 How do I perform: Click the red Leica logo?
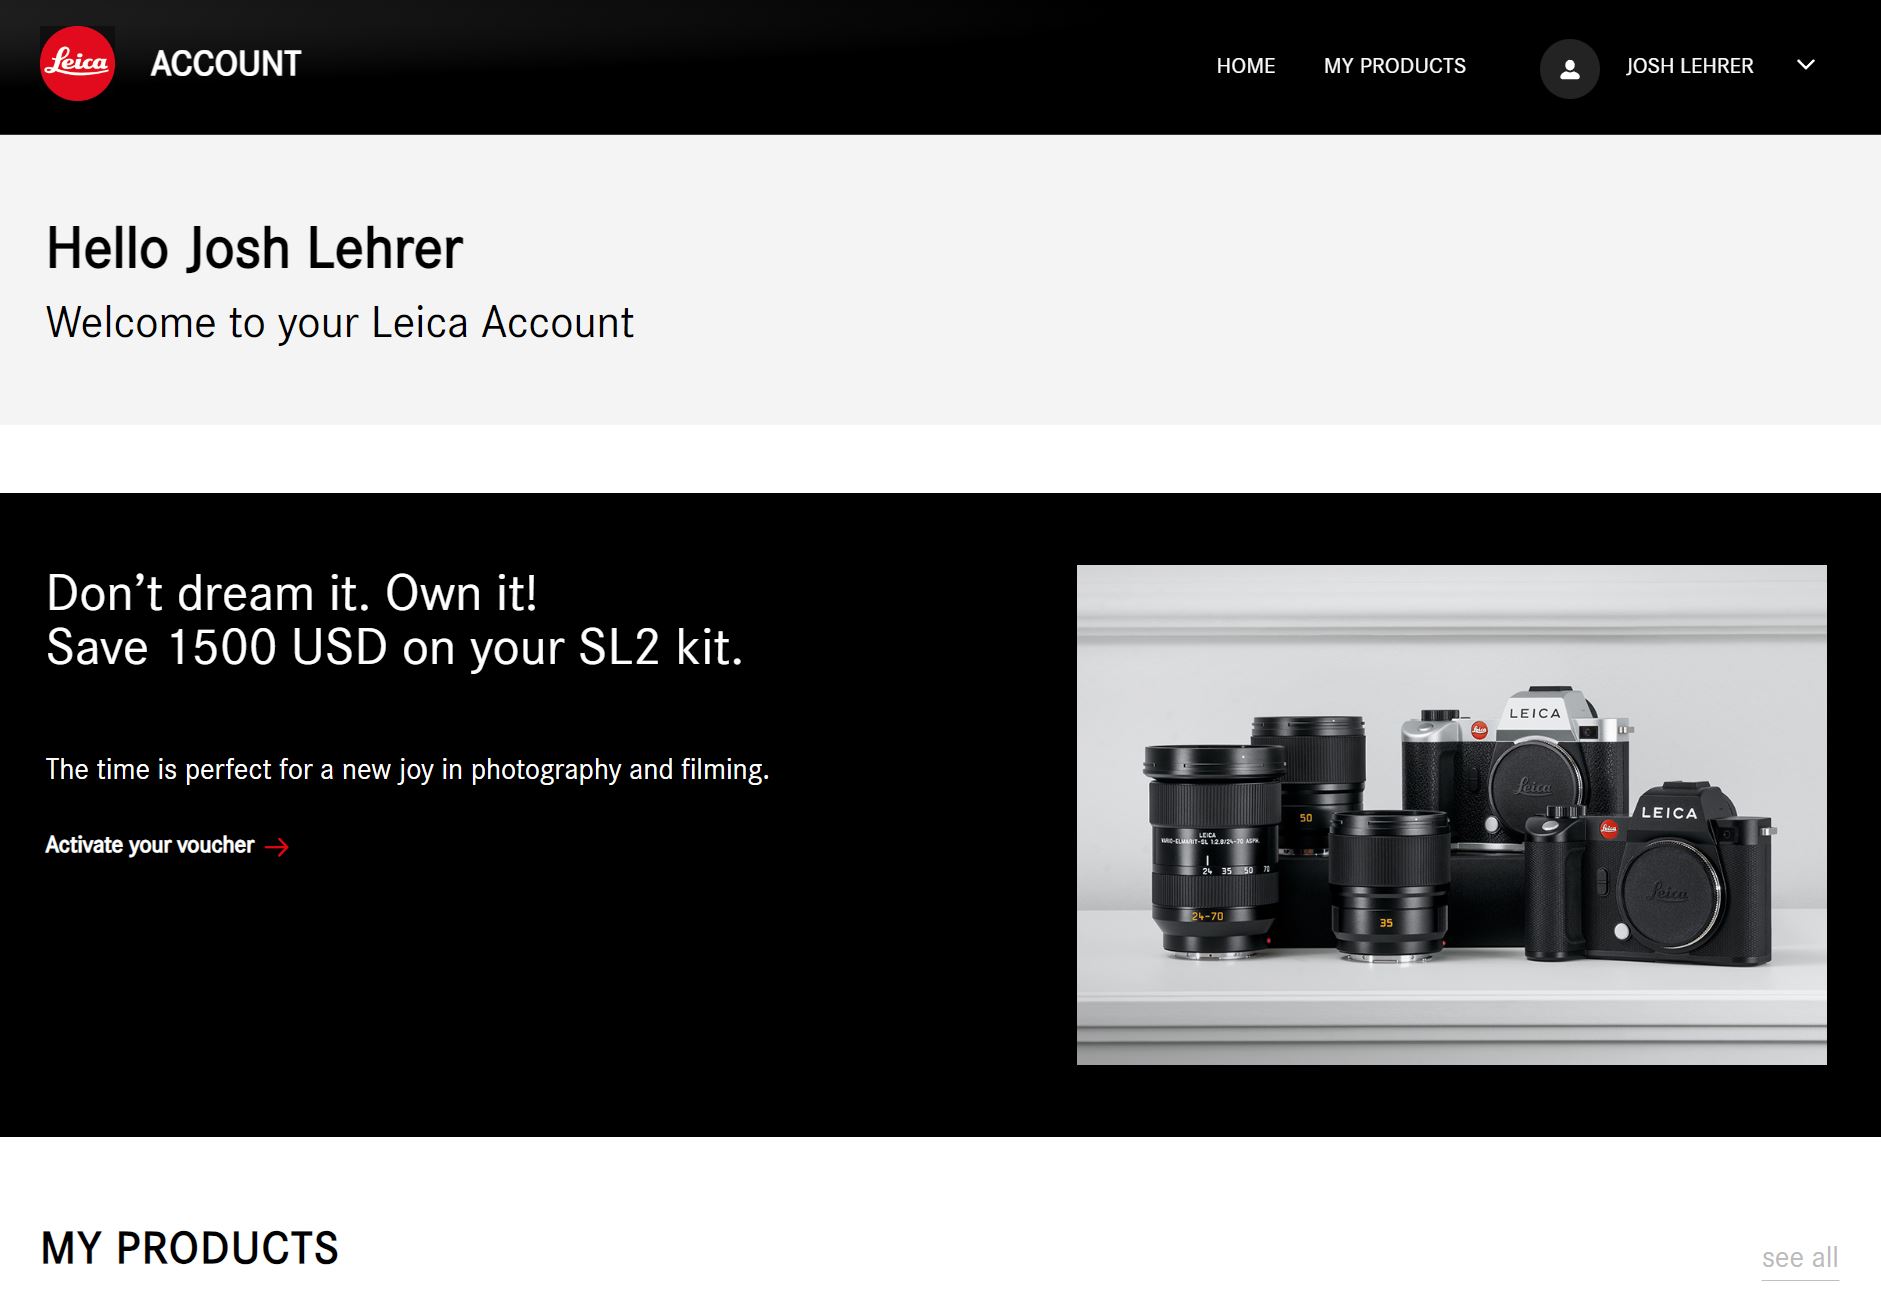click(77, 64)
